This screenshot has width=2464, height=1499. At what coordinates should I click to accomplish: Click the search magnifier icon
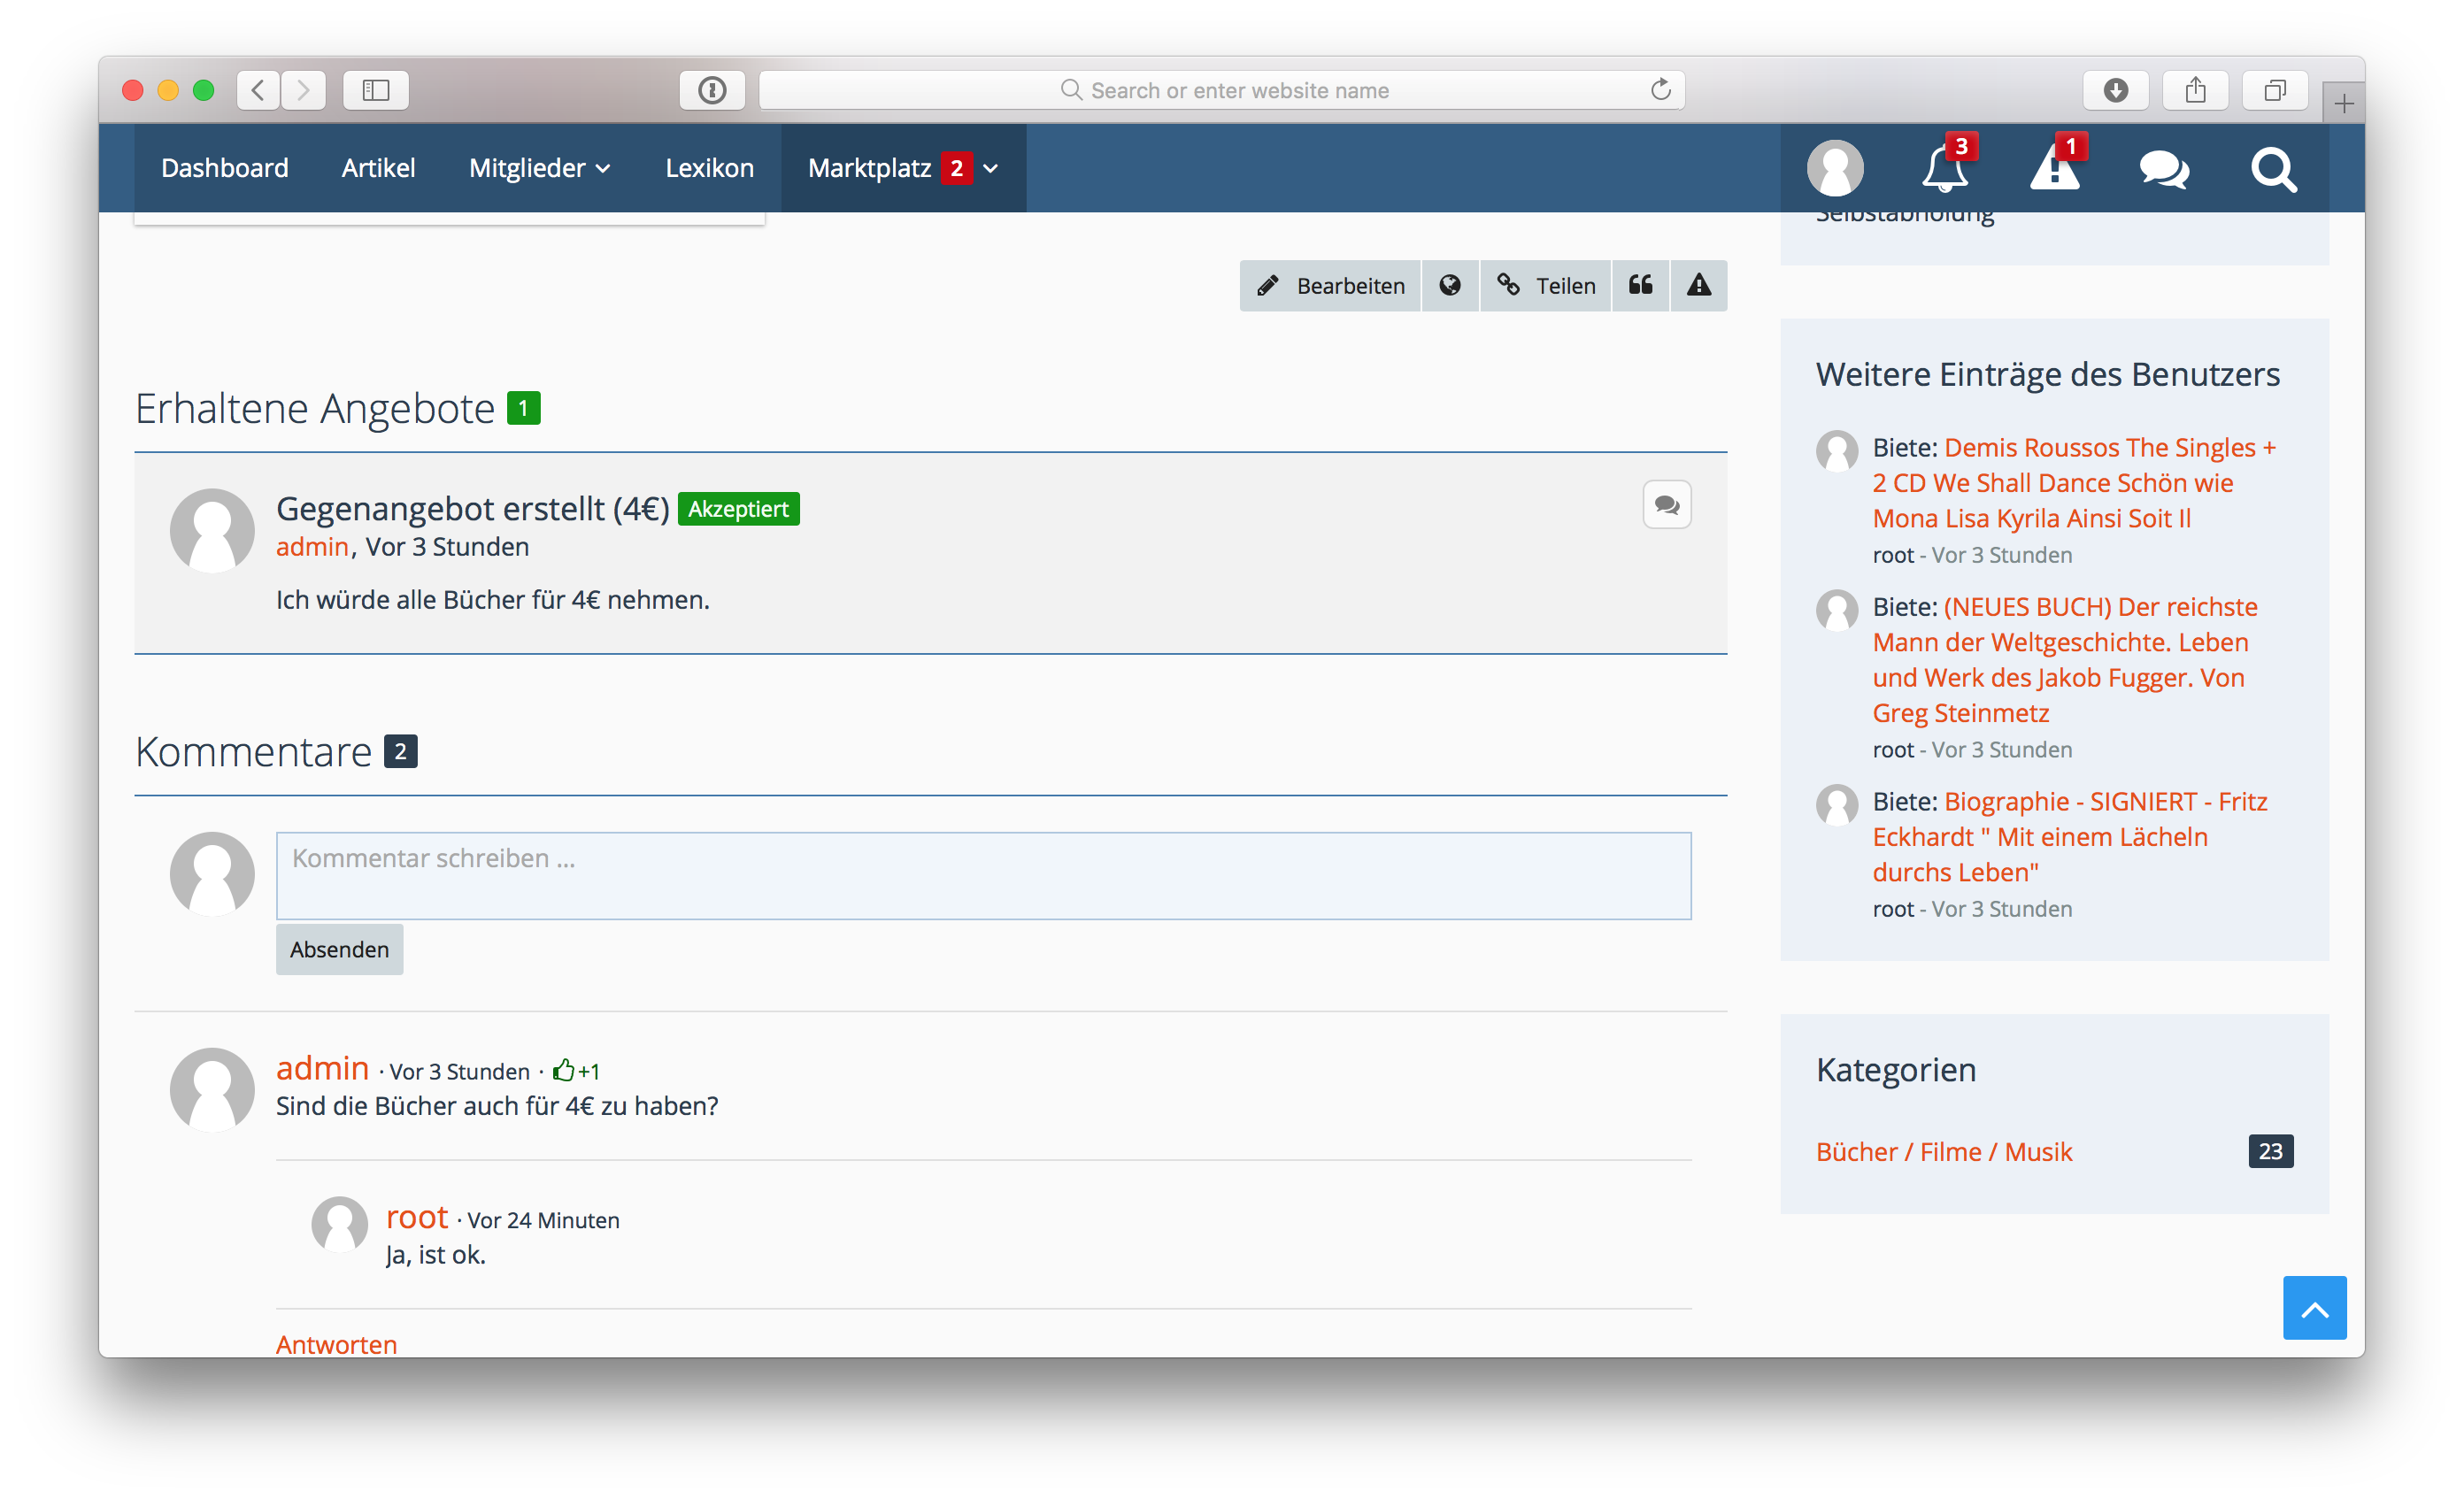click(x=2273, y=169)
